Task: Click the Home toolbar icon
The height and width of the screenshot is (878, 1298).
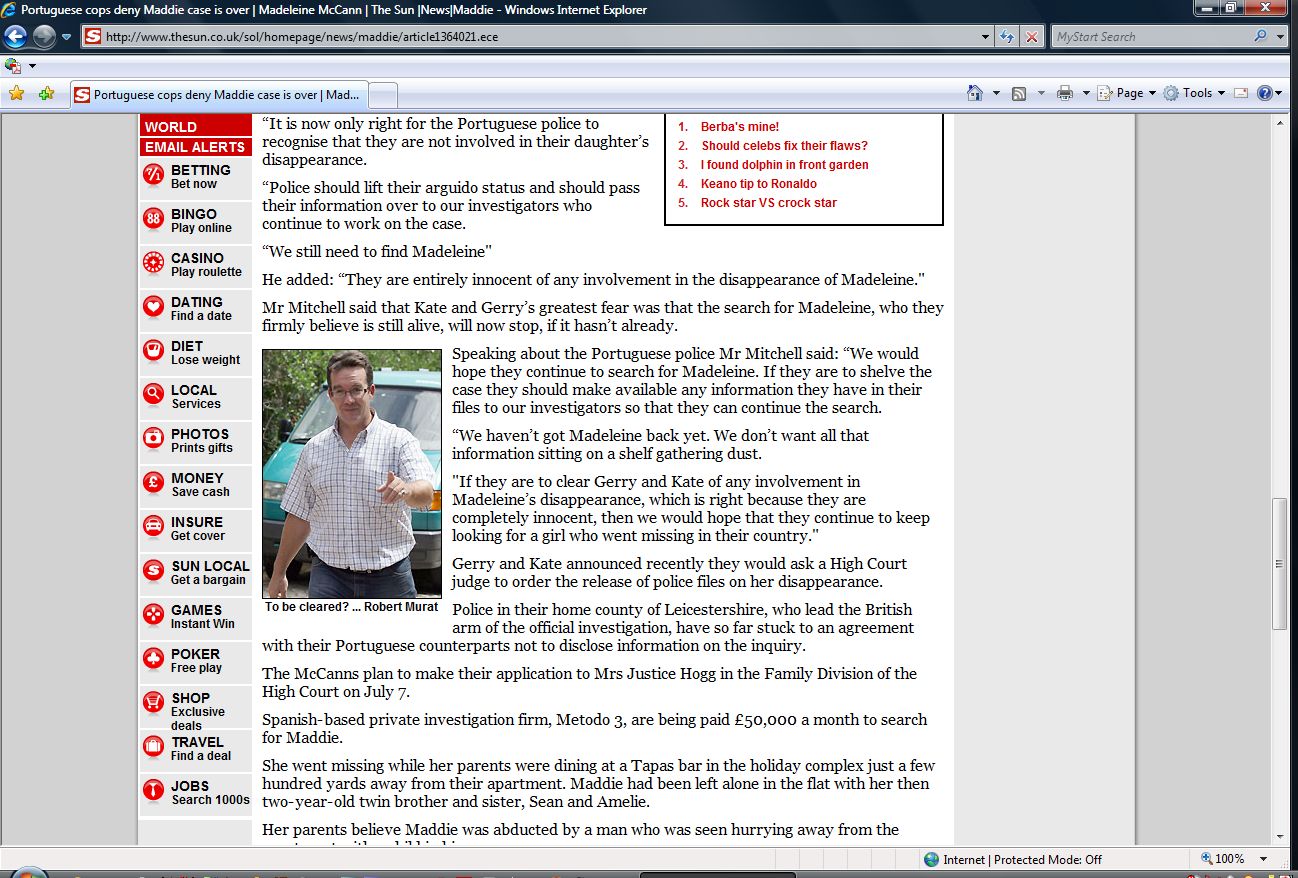Action: [x=975, y=93]
